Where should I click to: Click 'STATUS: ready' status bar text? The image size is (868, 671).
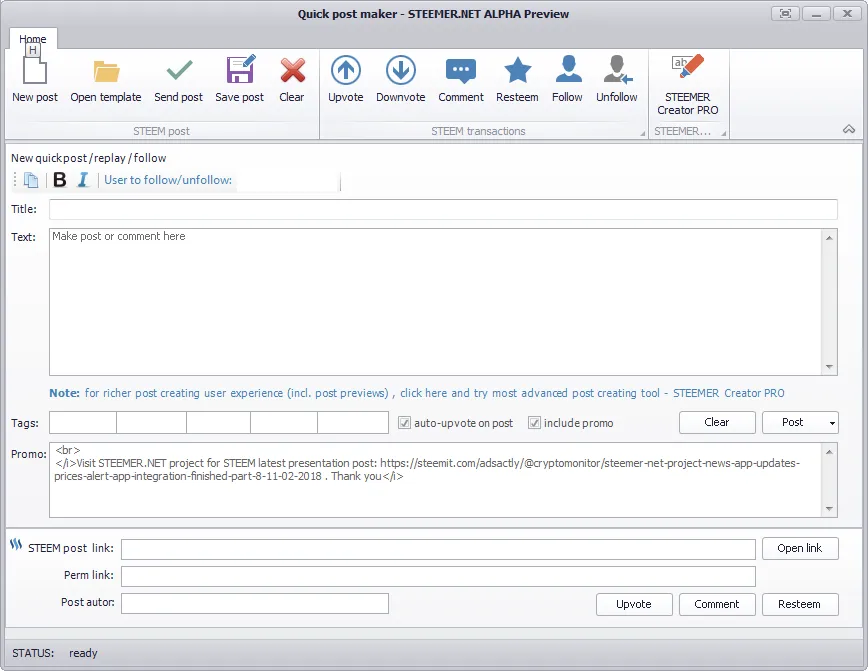55,653
